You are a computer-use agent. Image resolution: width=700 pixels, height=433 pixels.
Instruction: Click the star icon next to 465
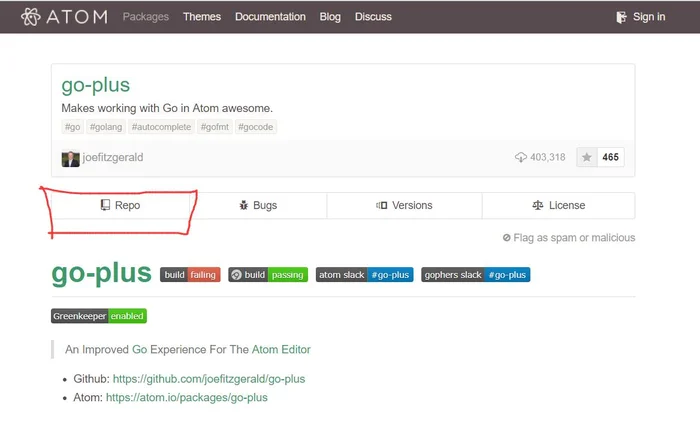[587, 157]
